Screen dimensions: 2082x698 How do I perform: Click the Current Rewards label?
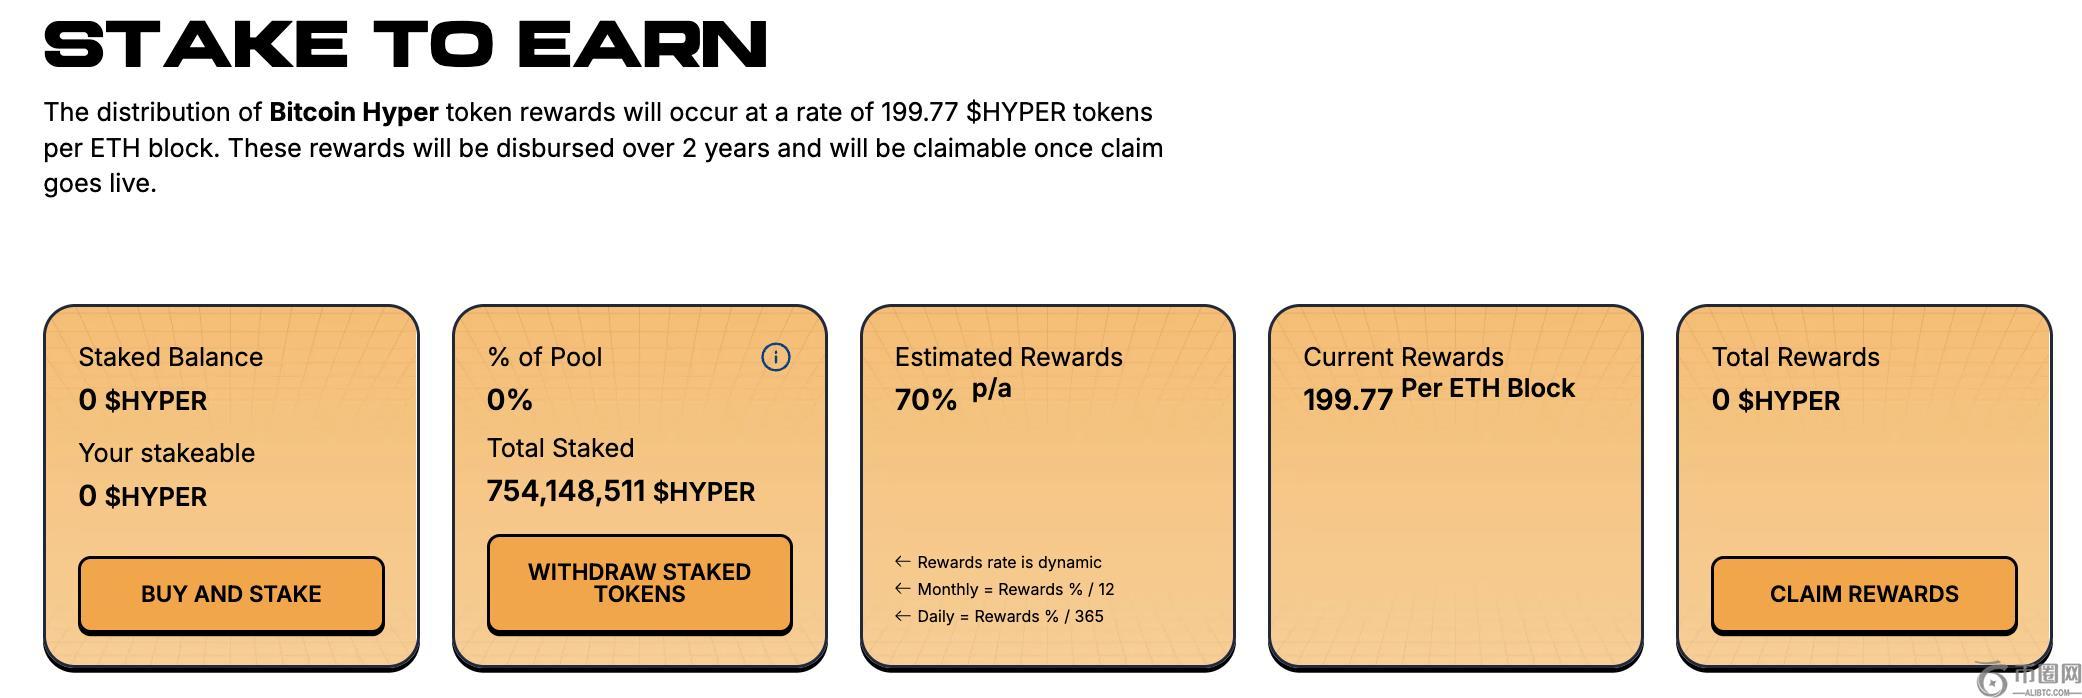[1402, 357]
